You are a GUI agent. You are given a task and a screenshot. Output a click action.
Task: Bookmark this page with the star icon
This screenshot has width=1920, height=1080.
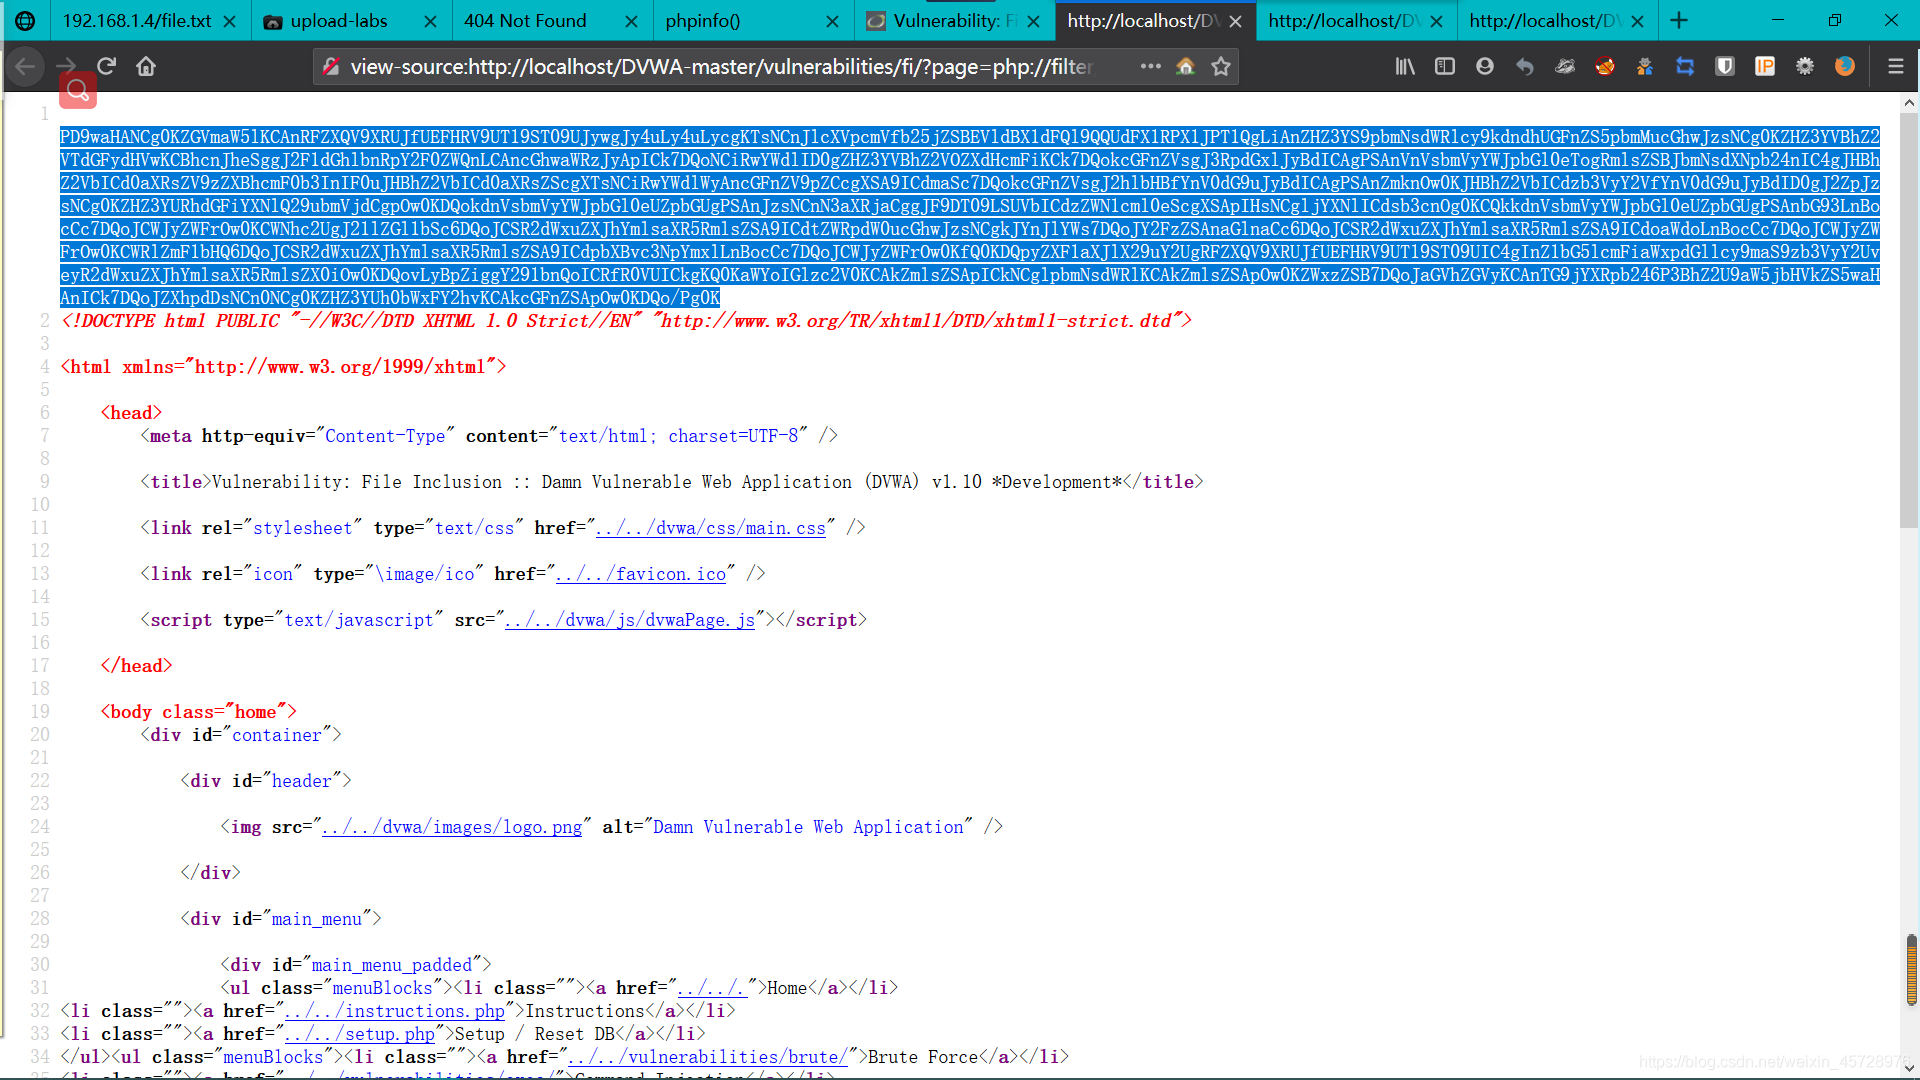point(1221,67)
